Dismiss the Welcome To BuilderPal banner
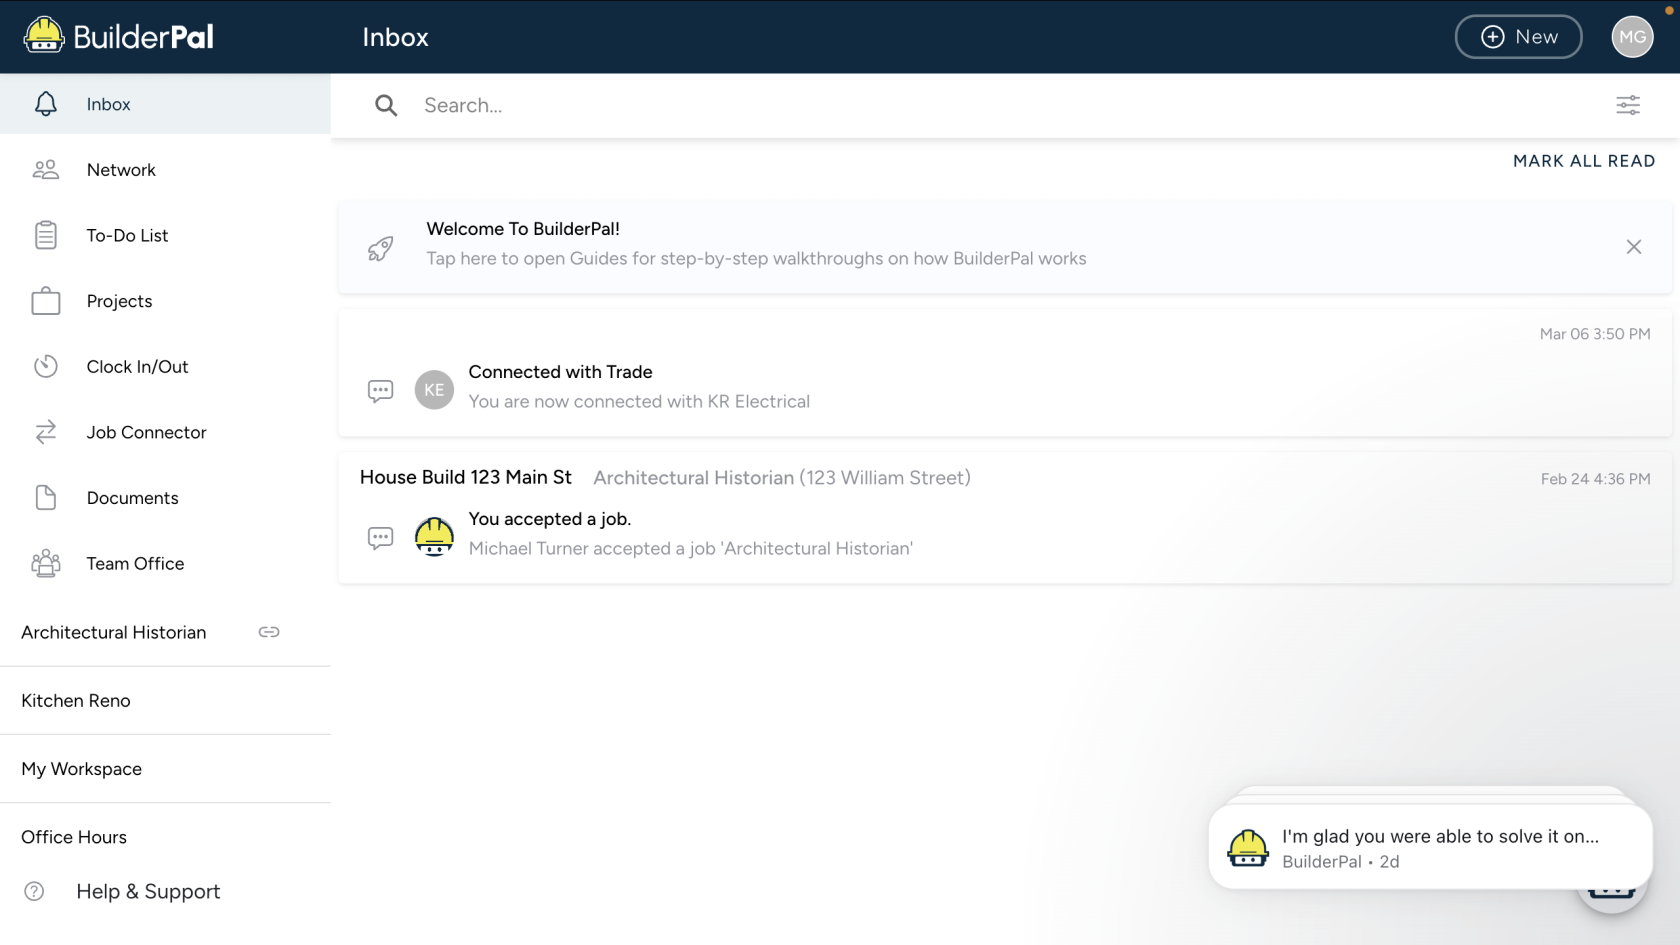1680x945 pixels. [1633, 247]
